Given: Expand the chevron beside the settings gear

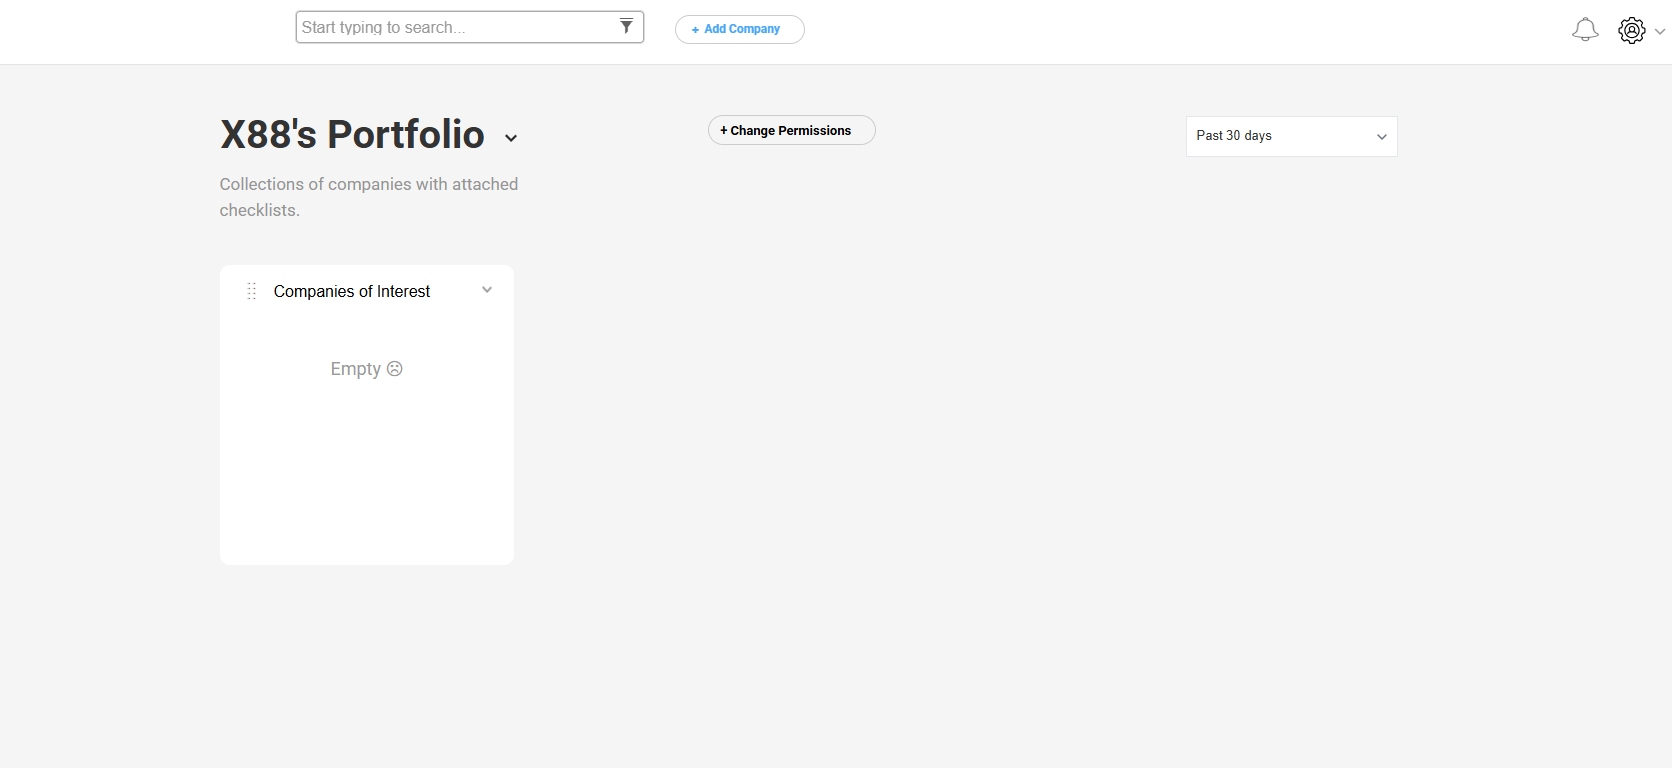Looking at the screenshot, I should click(x=1660, y=32).
